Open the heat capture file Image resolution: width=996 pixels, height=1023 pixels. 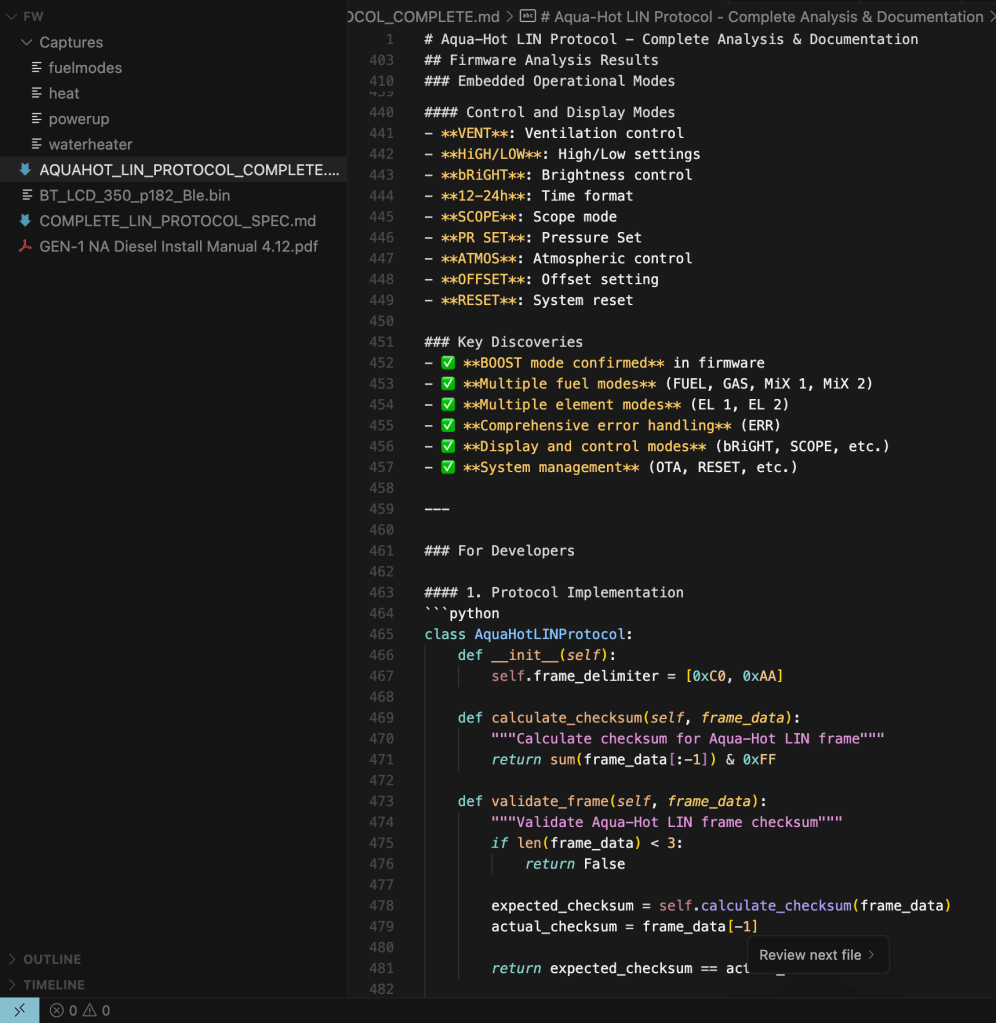(x=64, y=93)
